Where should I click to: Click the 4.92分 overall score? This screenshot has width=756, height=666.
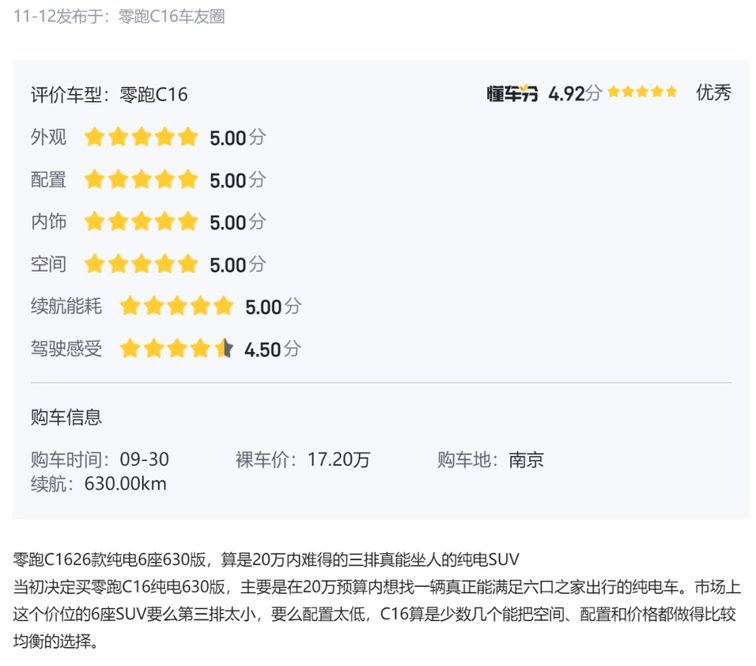click(x=574, y=93)
